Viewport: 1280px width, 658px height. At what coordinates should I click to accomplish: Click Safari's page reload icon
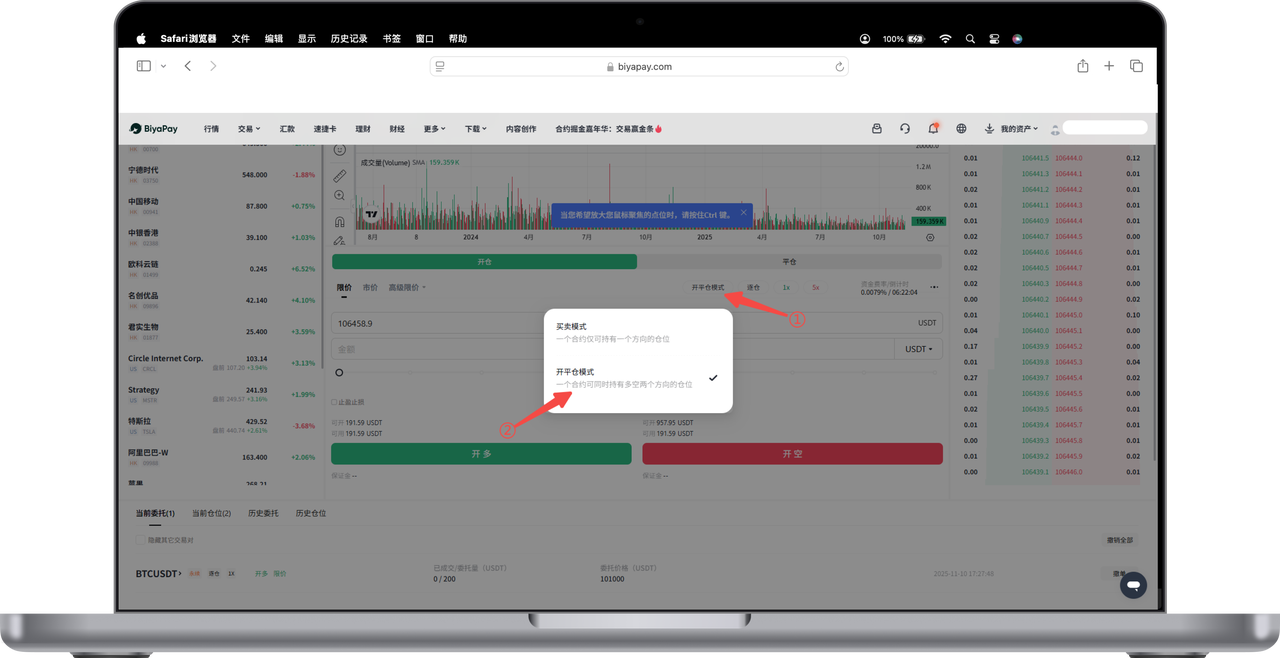pos(839,67)
